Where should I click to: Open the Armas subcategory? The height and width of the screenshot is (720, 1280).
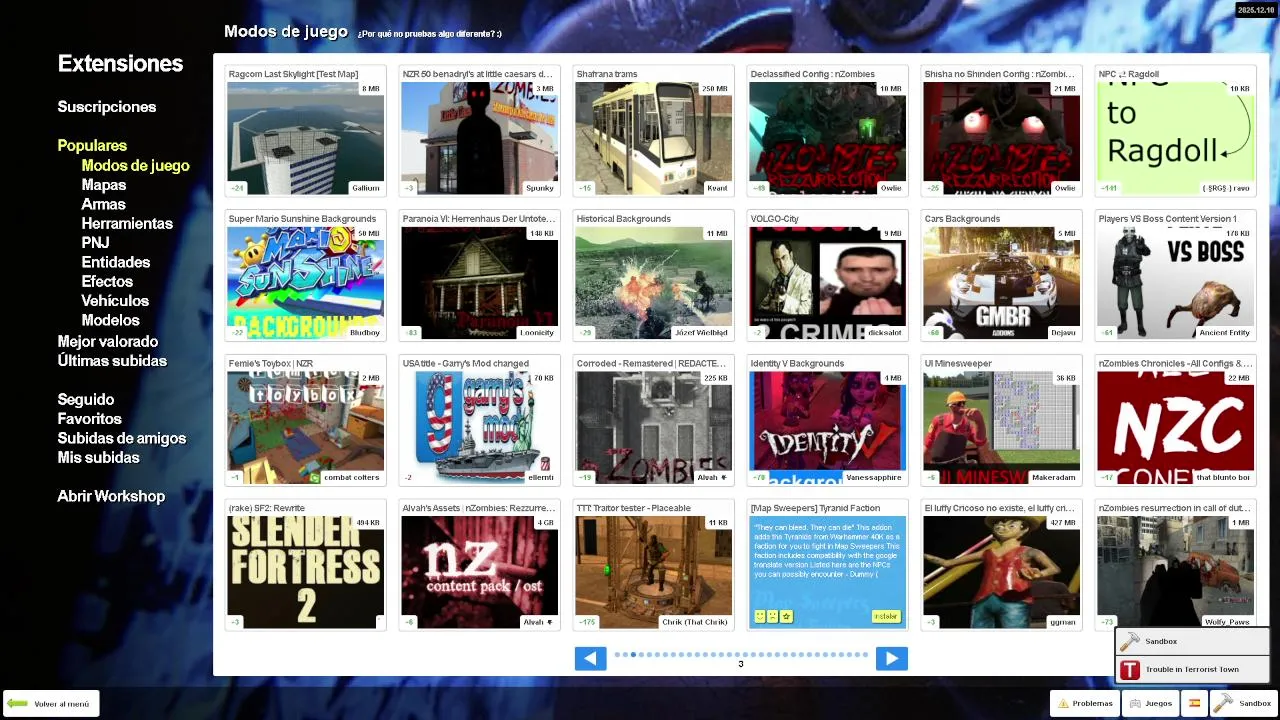tap(103, 204)
